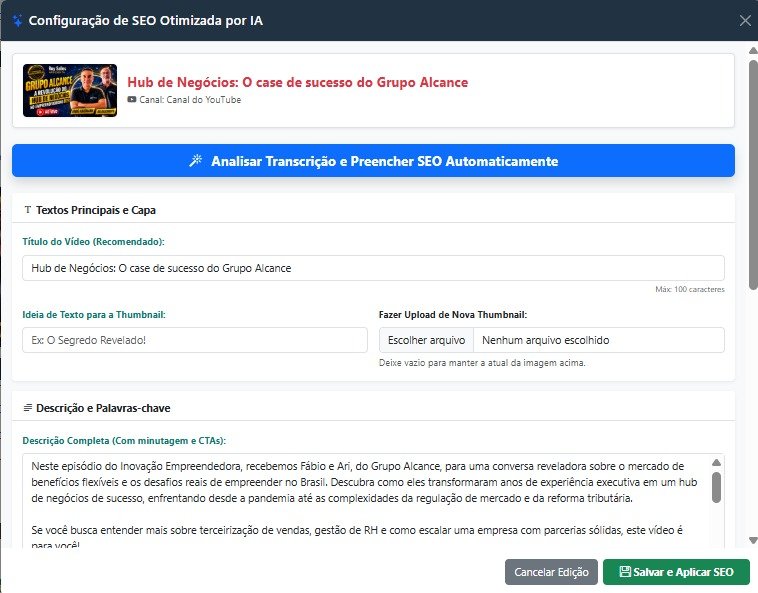Viewport: 758px width, 593px height.
Task: Click the red video title heading
Action: (297, 82)
